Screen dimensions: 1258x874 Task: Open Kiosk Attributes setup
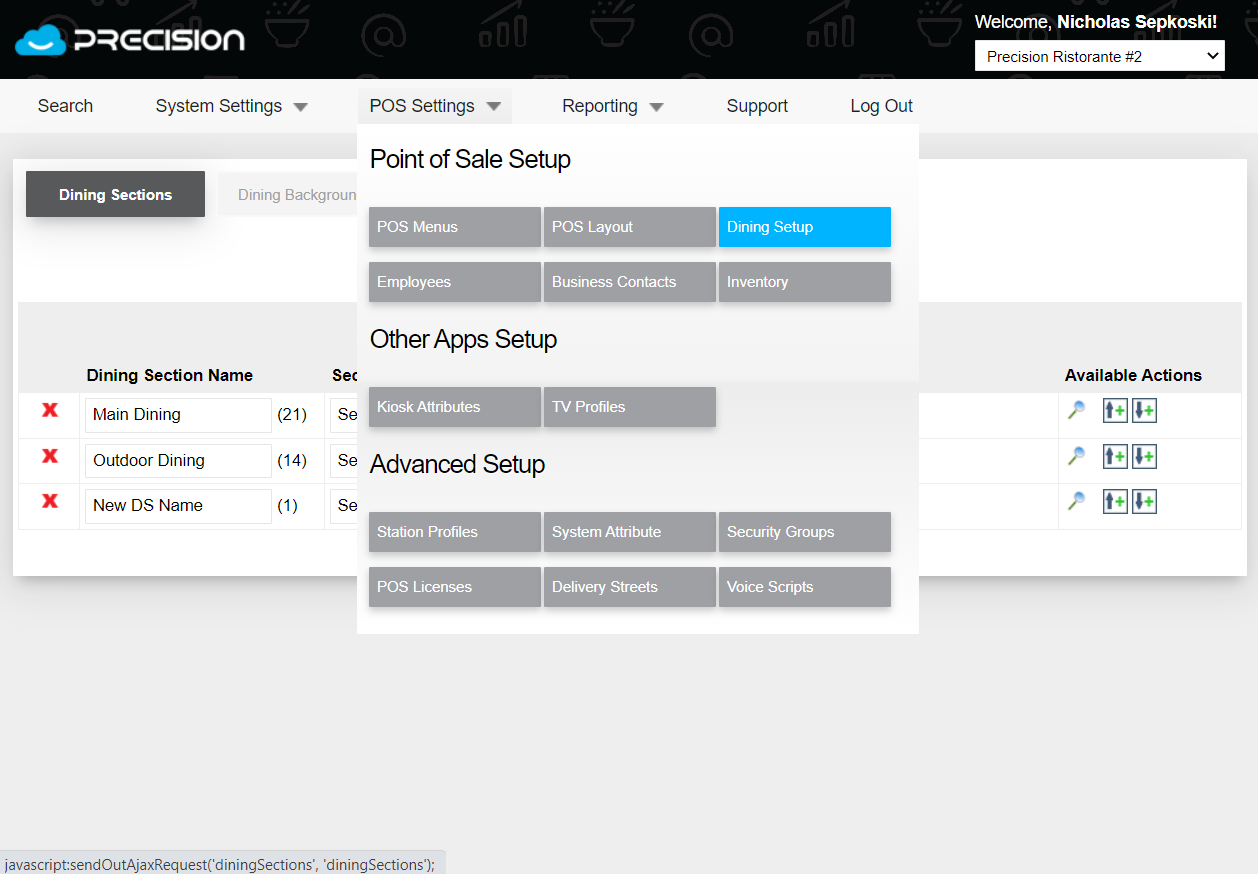(x=455, y=407)
